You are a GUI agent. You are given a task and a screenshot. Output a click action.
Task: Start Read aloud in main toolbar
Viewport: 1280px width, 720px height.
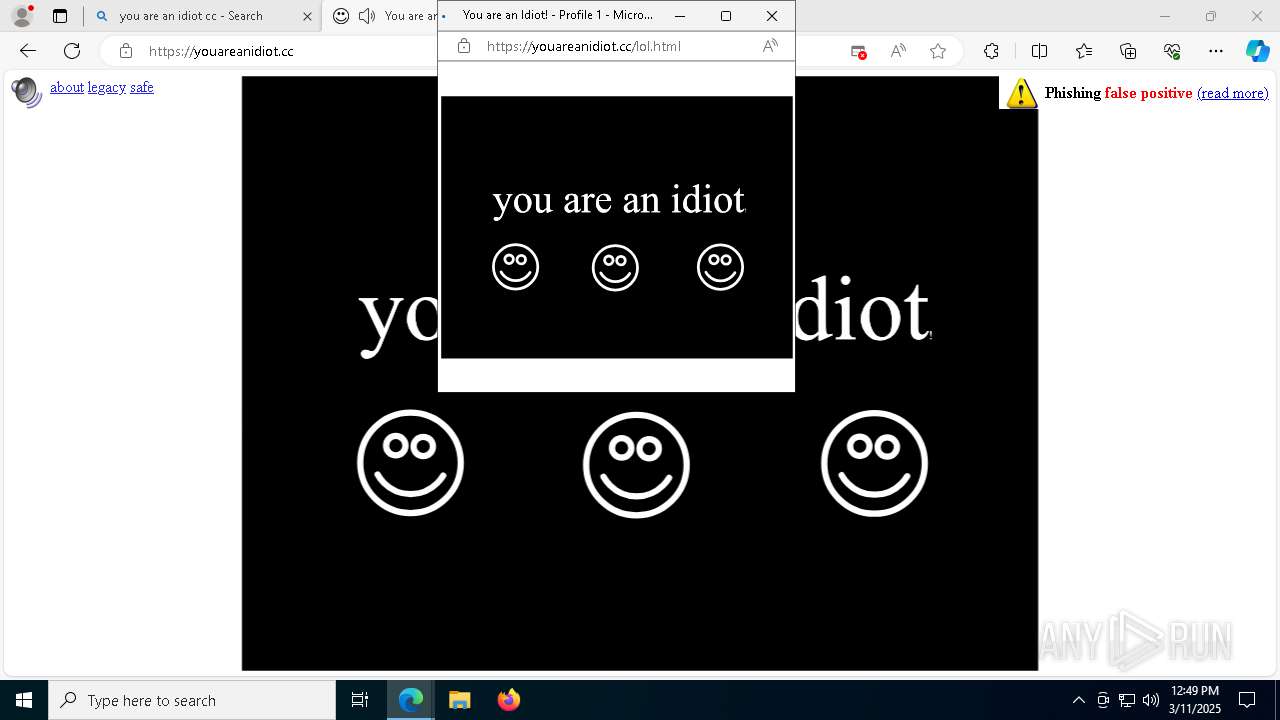pos(898,51)
